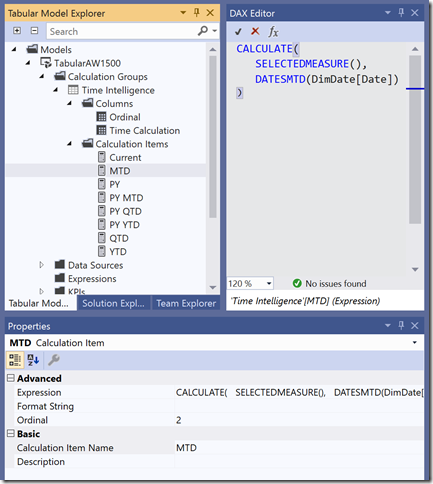Cancel DAX edits with the red X
The width and height of the screenshot is (433, 484).
pos(255,31)
